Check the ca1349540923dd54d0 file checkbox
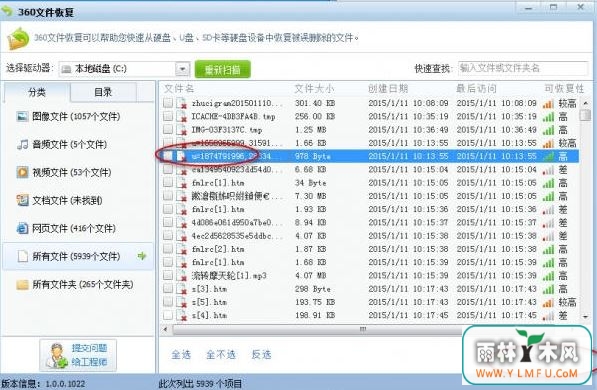 [x=168, y=169]
